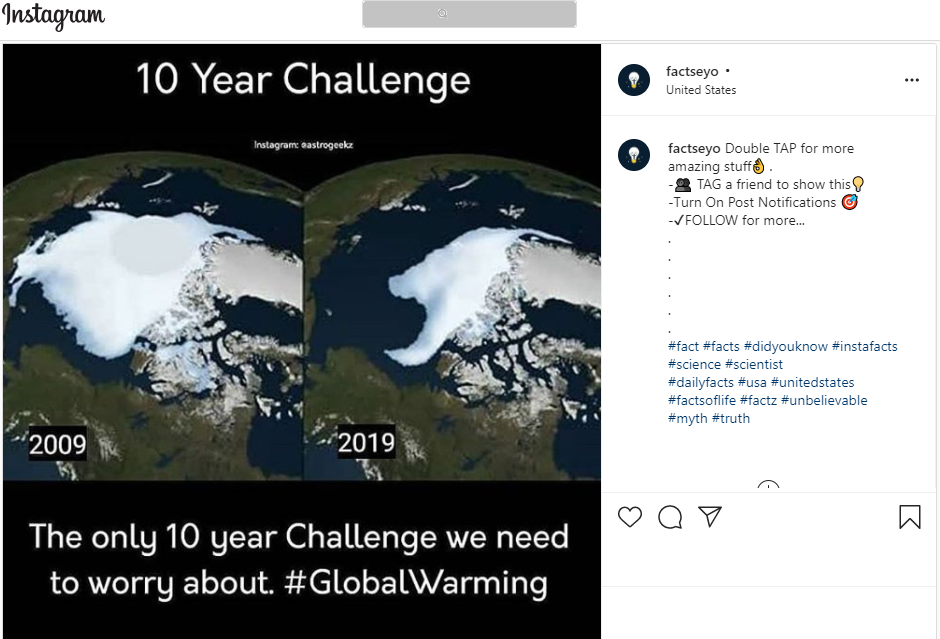Click the Instagram logo
The height and width of the screenshot is (639, 940).
(x=54, y=16)
